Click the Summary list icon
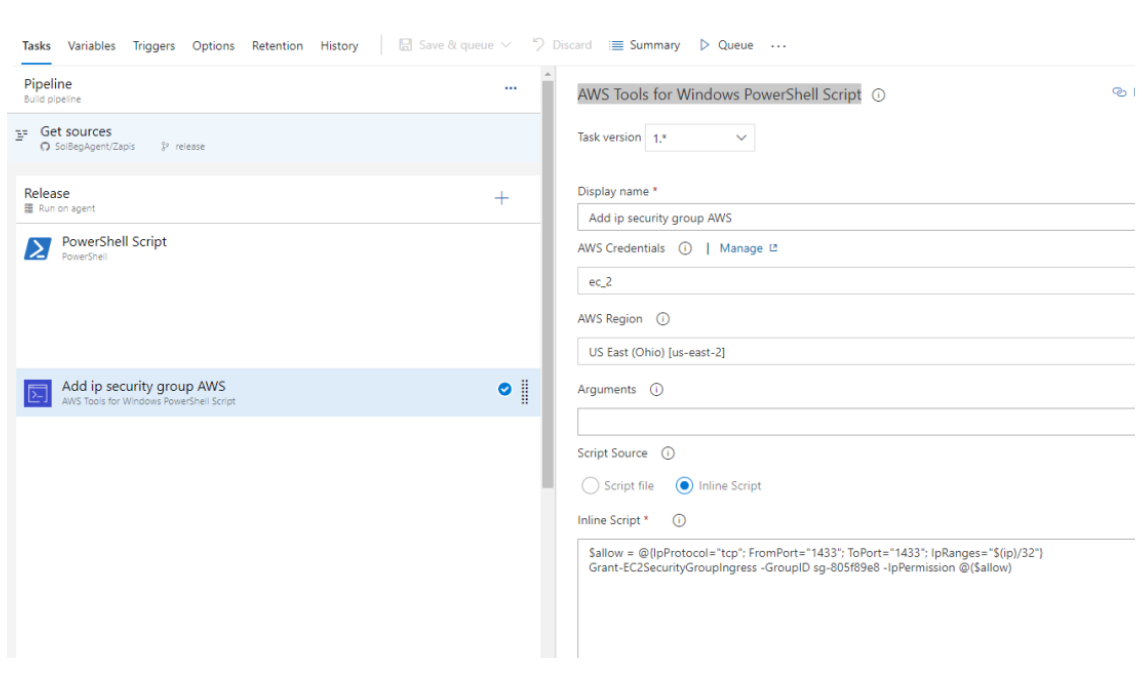The image size is (1142, 697). (x=616, y=45)
